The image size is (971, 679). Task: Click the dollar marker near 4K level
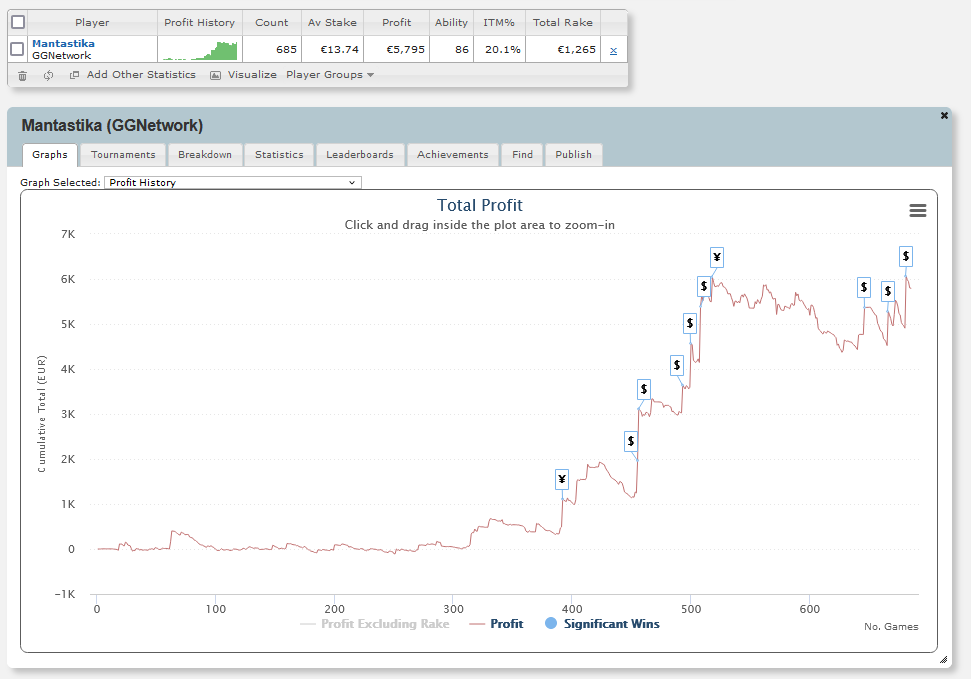coord(677,365)
